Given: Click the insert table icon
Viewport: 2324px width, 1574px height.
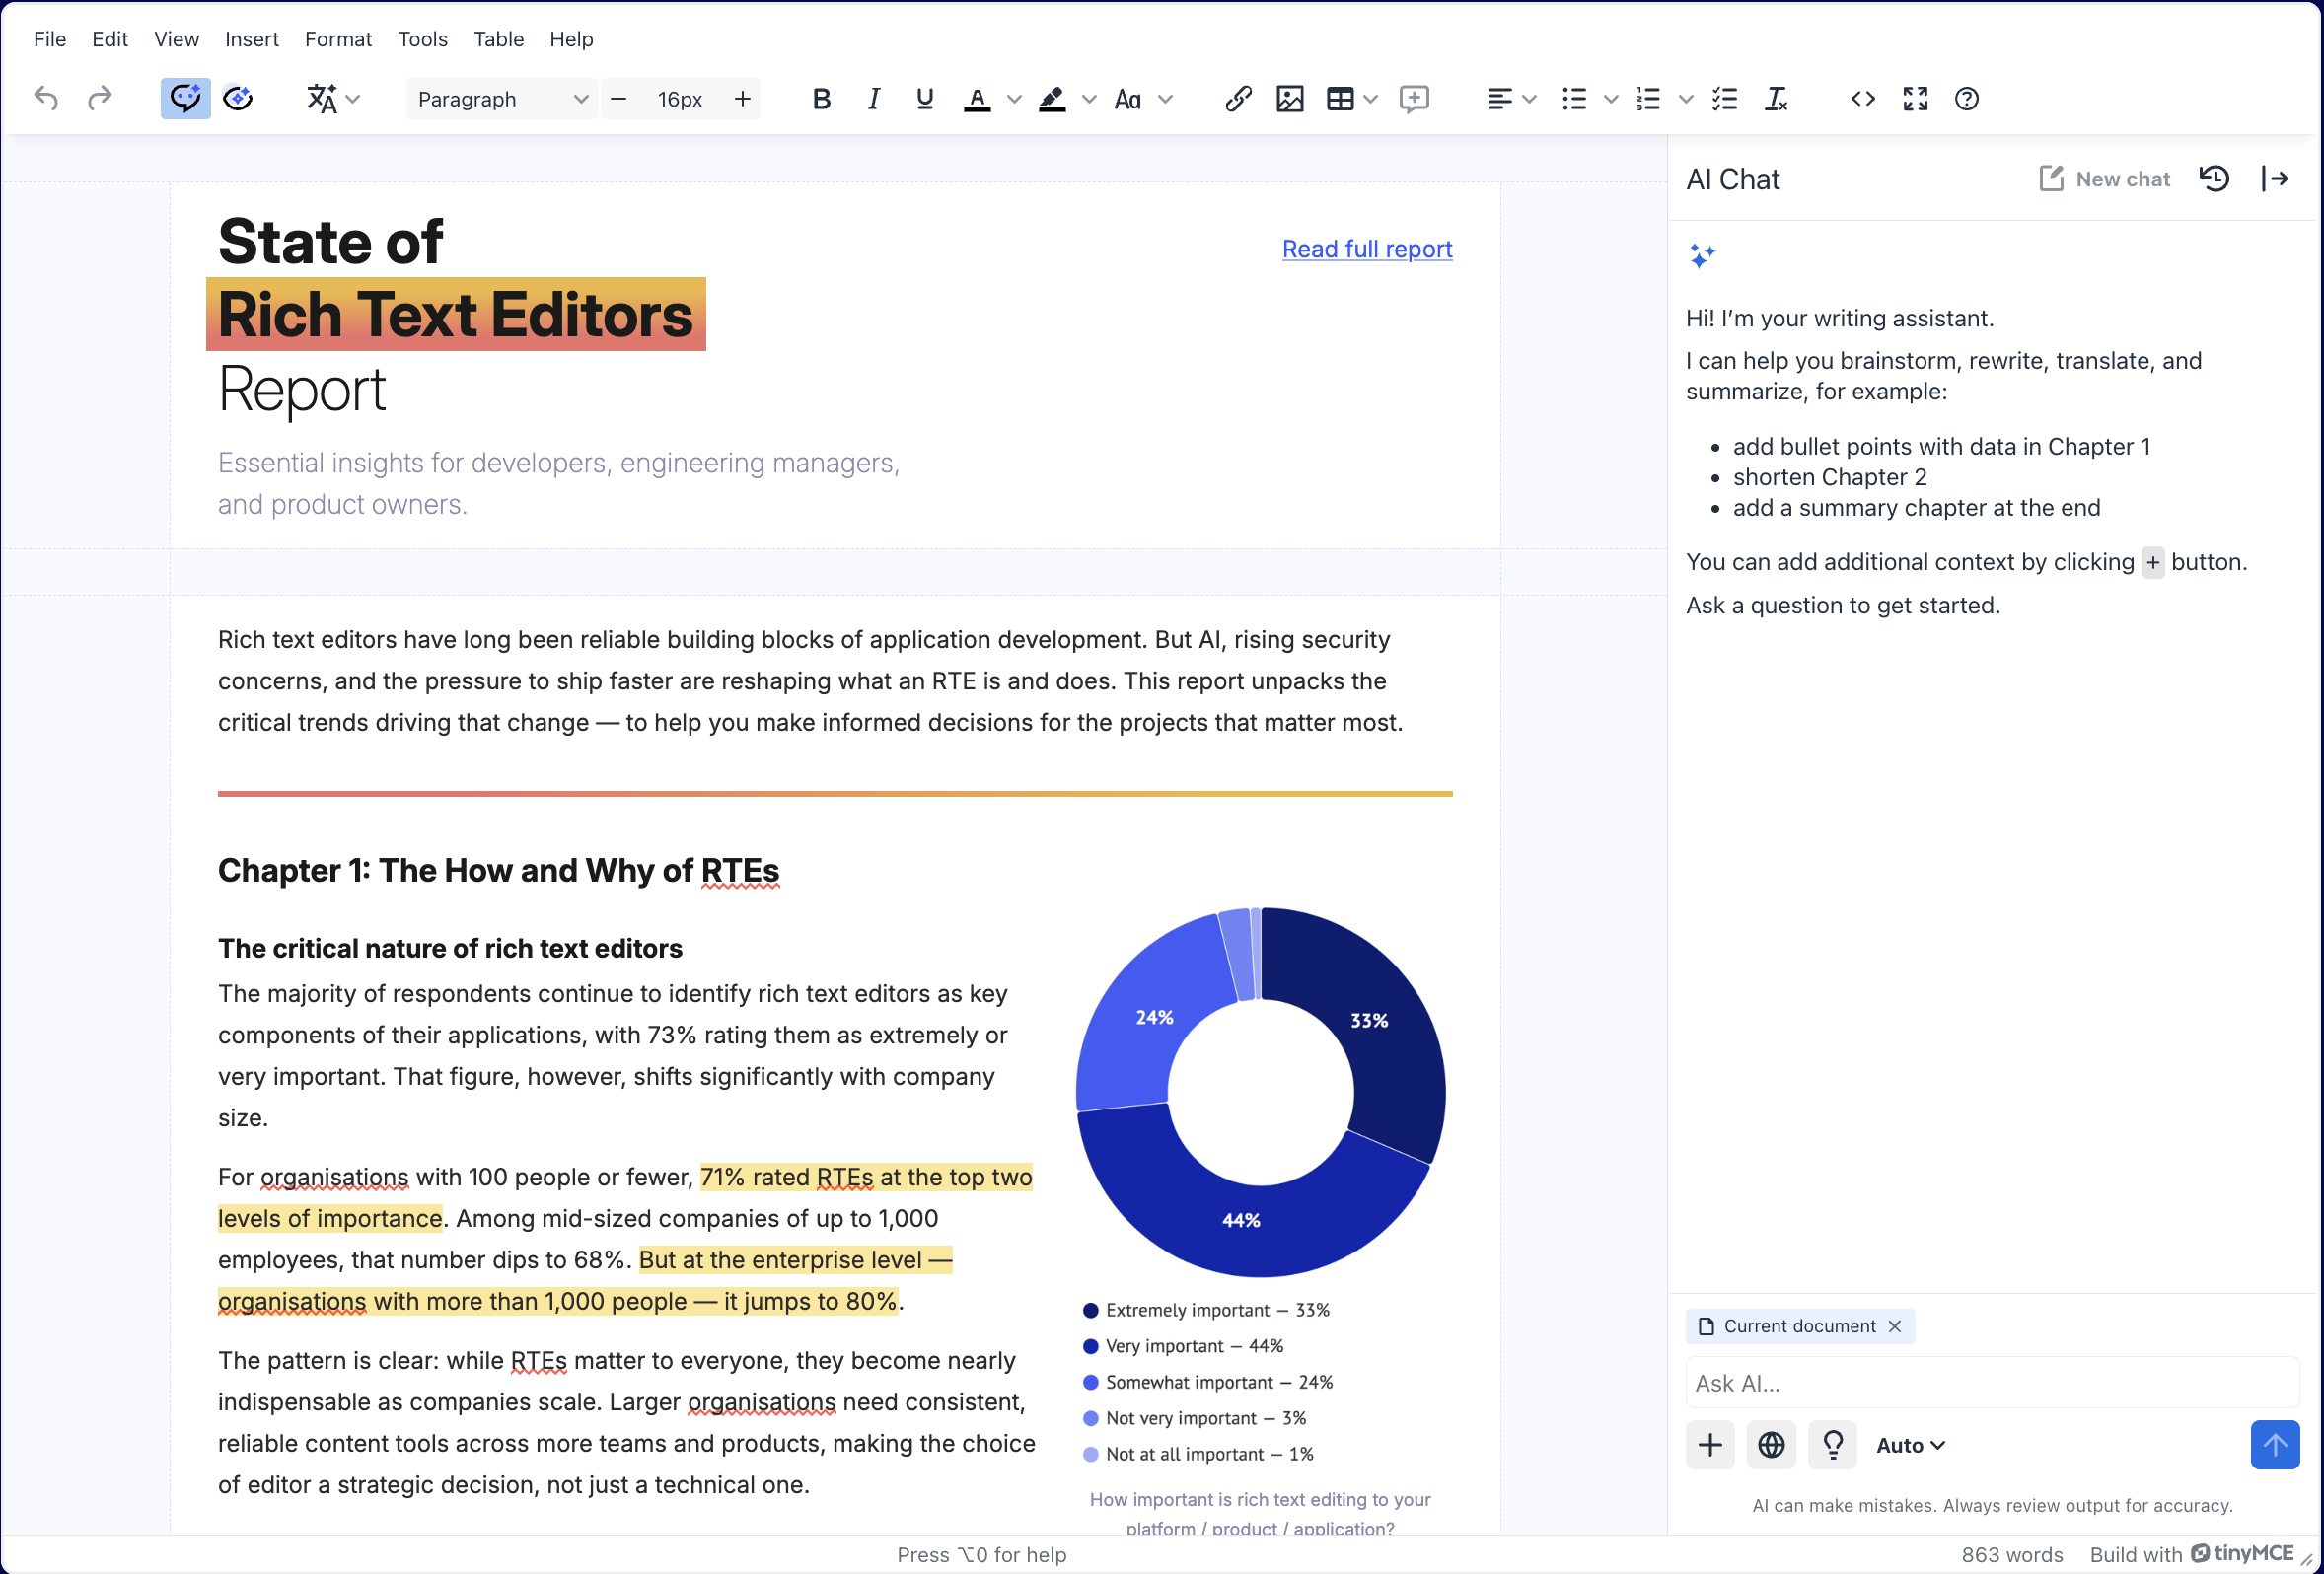Looking at the screenshot, I should 1340,98.
